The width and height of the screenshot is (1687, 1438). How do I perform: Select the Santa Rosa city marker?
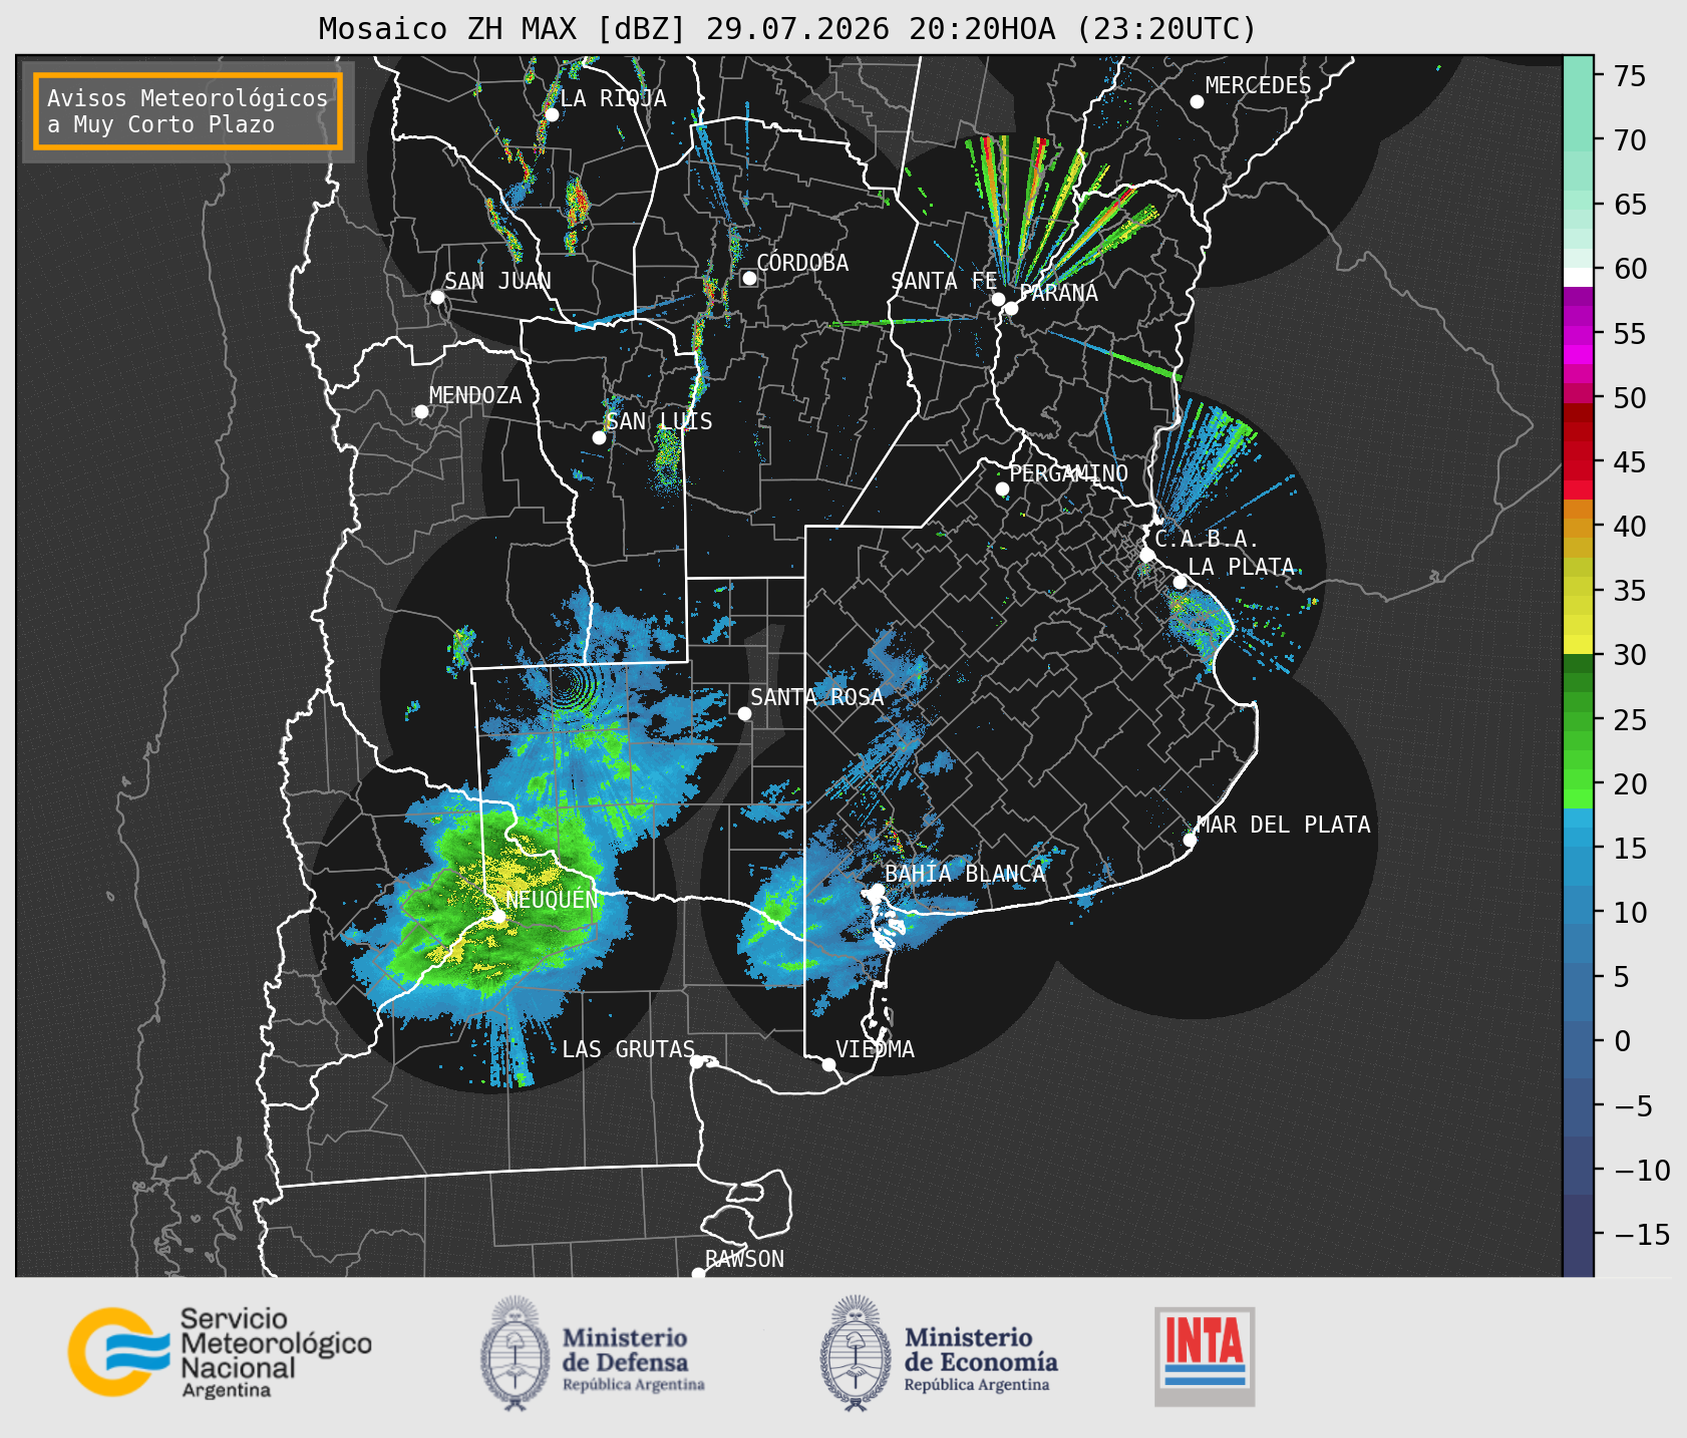point(744,713)
